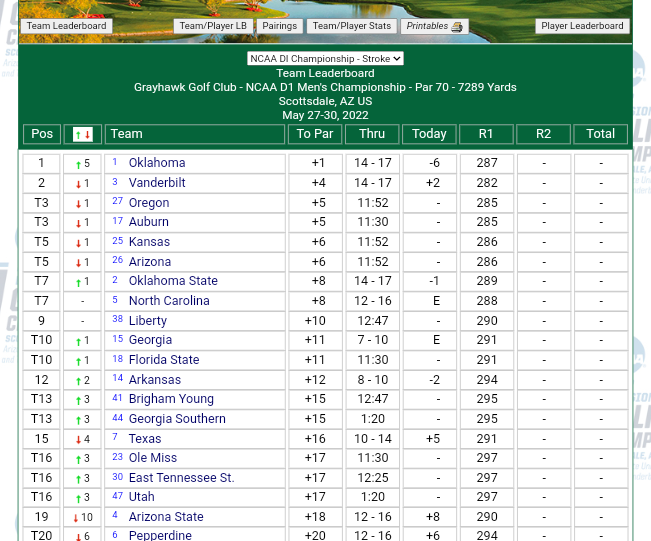View the Georgia Southern team scorecard
651x541 pixels.
coord(177,419)
